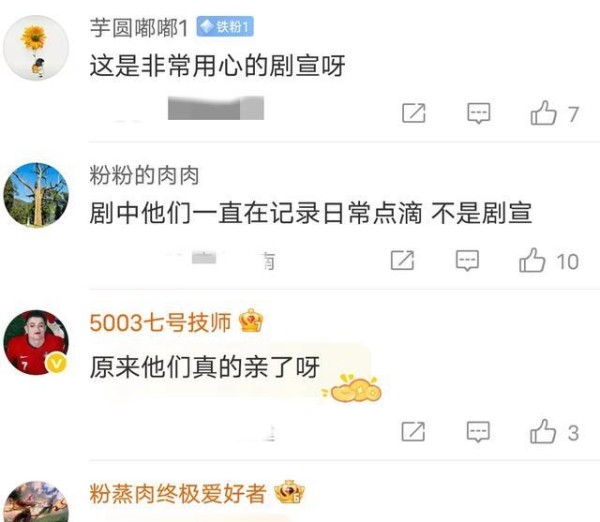
Task: Visit username 粉粉的肉肉's profile
Action: [144, 176]
